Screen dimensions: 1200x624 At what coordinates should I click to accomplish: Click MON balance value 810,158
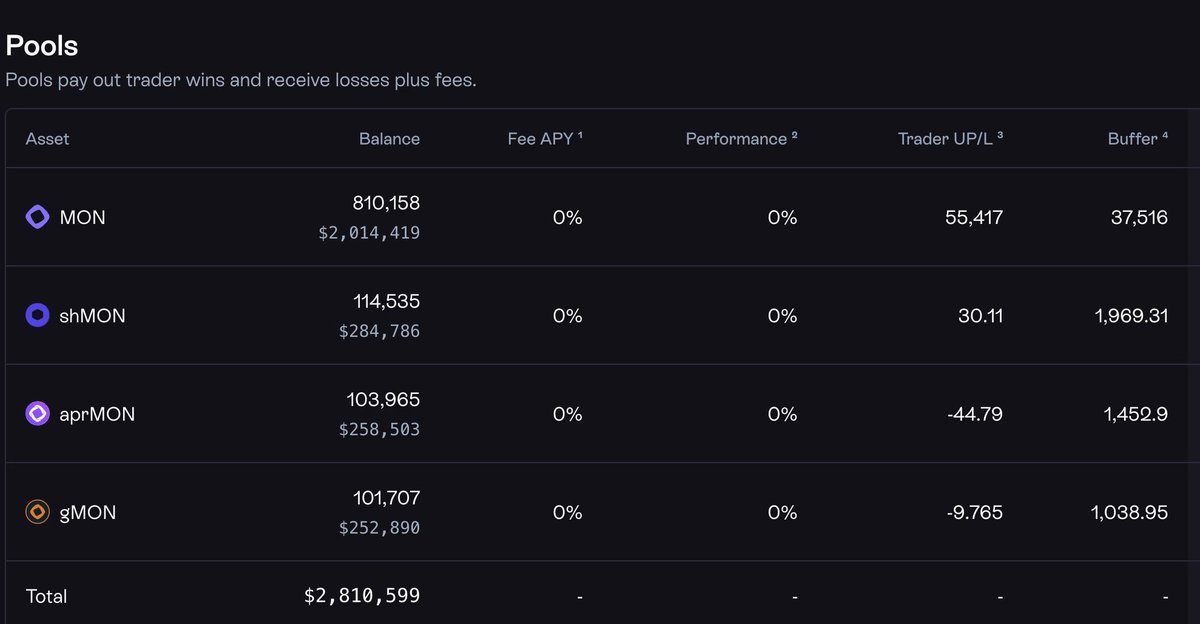point(386,203)
